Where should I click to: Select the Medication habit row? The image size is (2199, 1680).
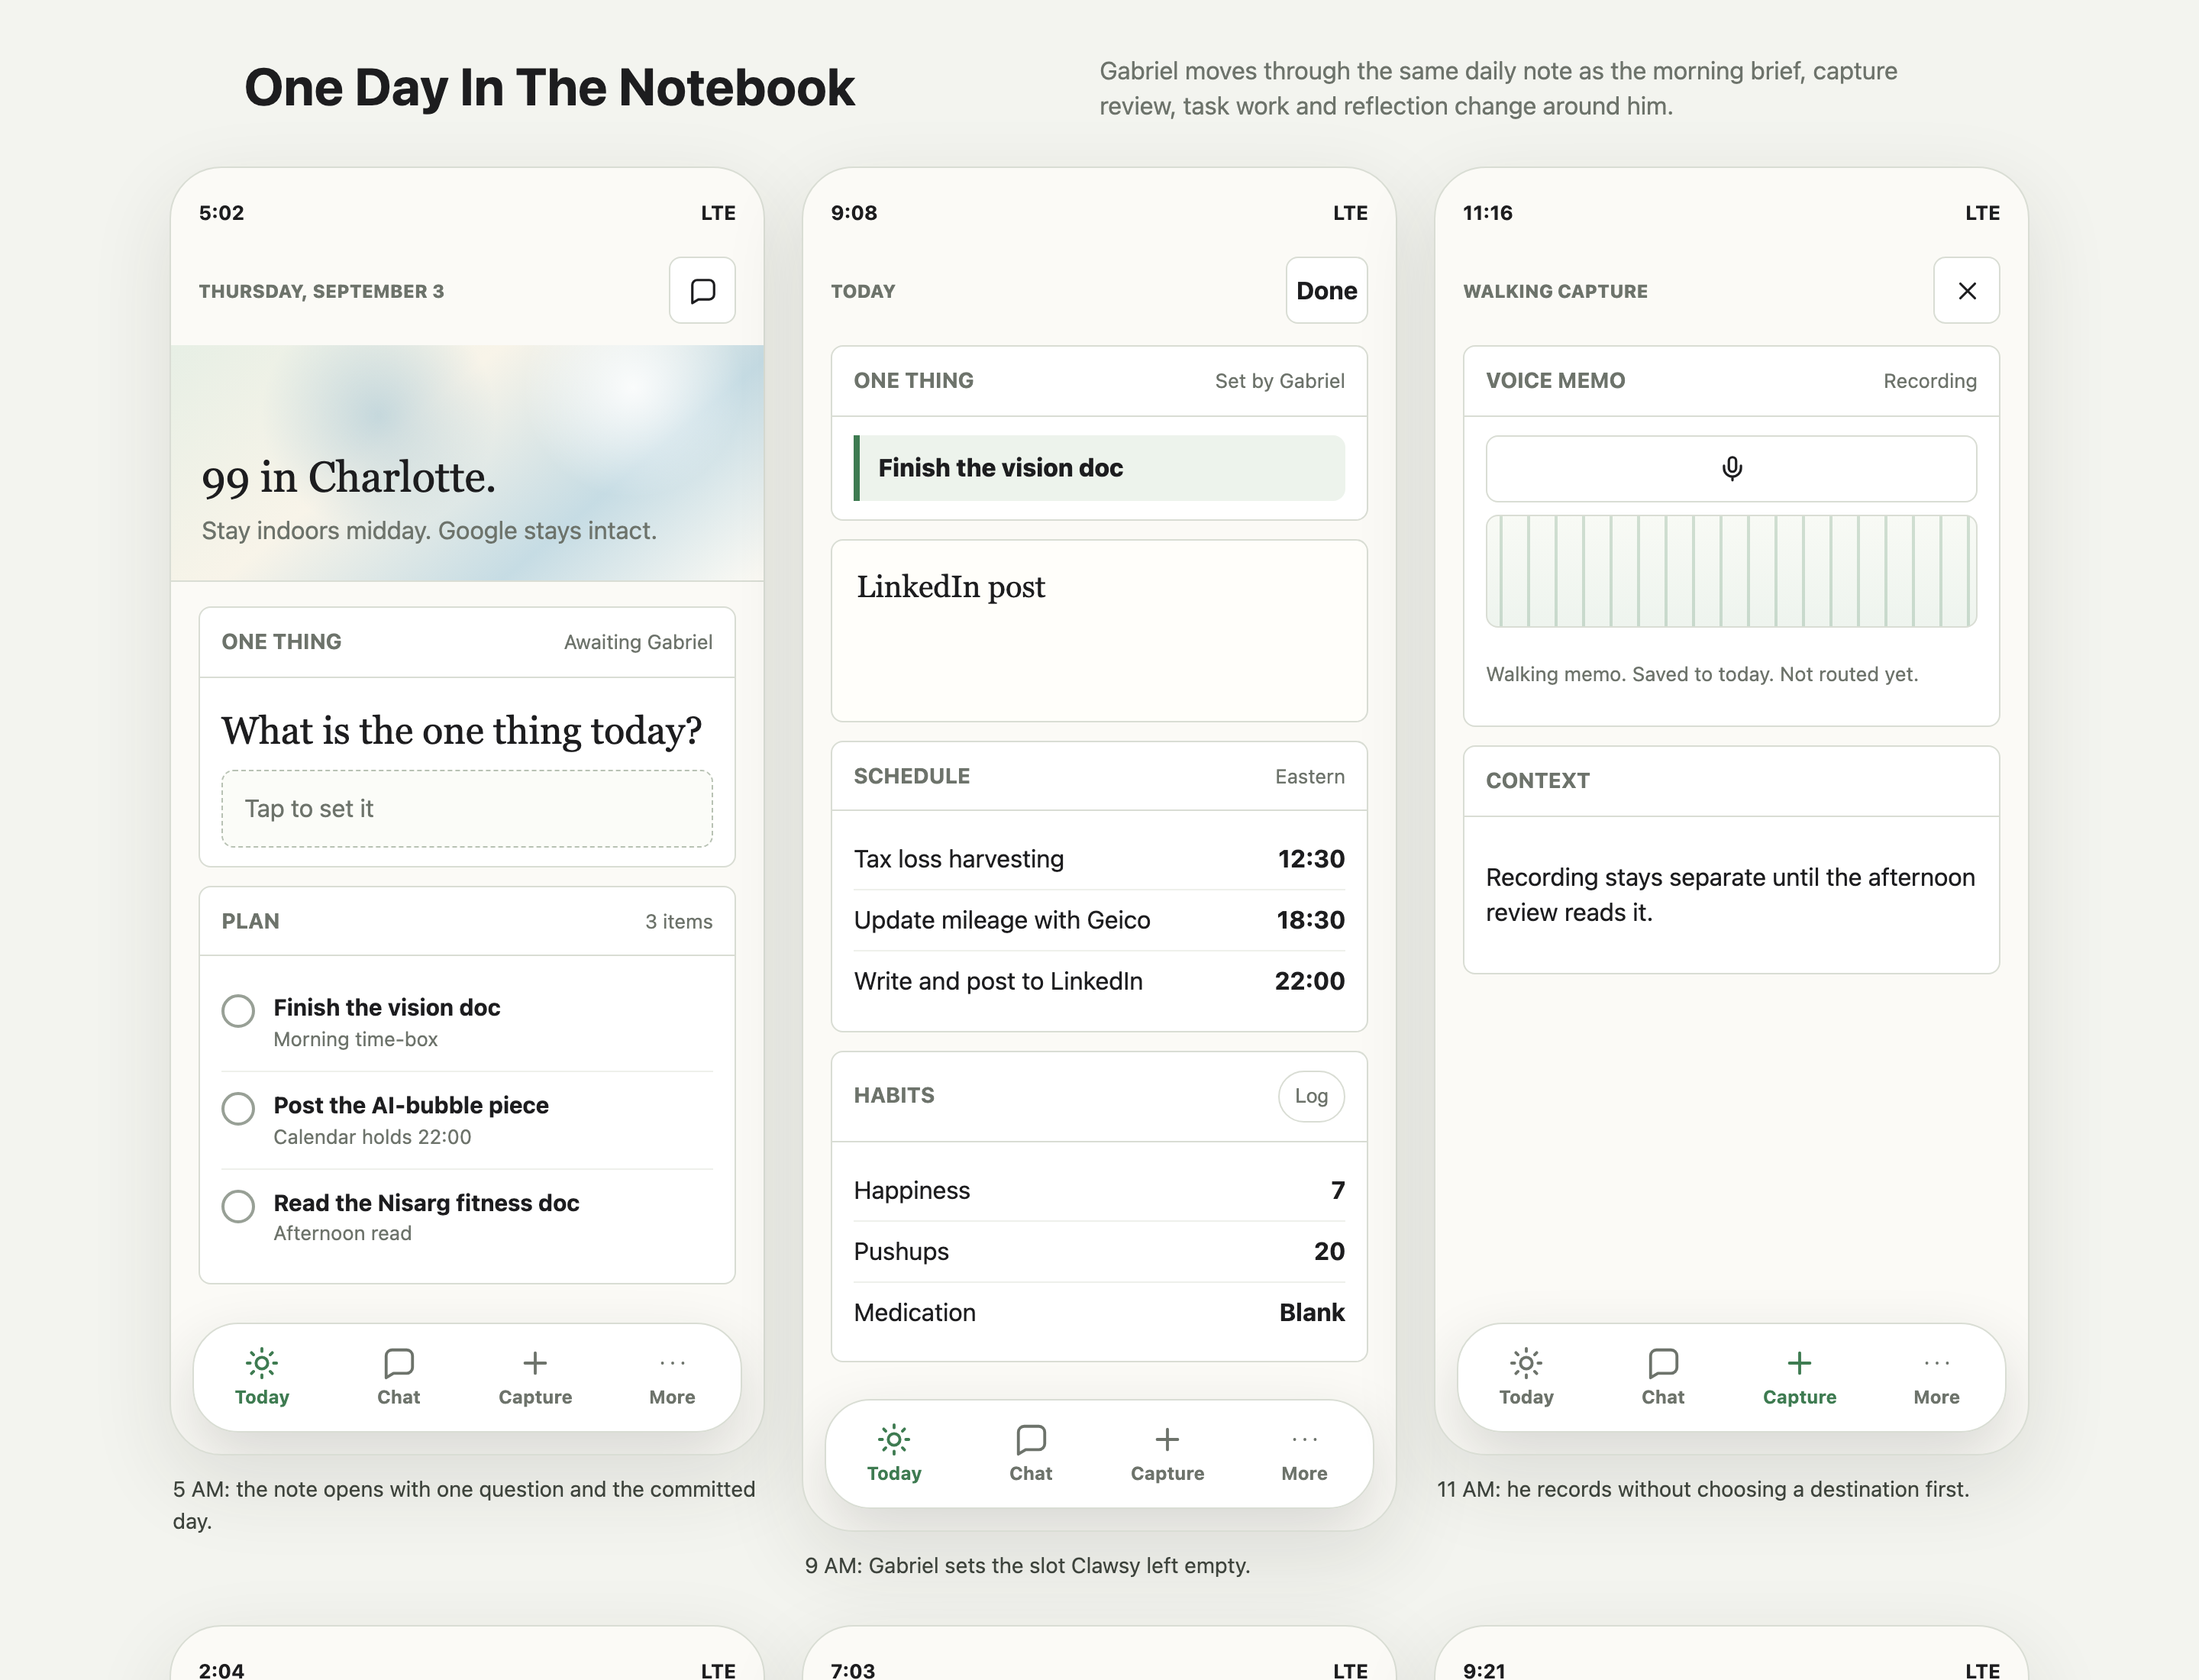1099,1312
